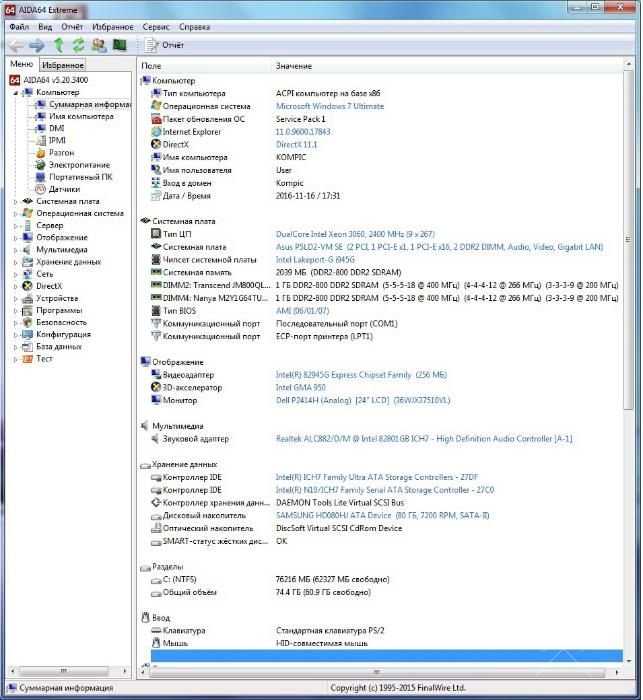Select Имя компьютера in the tree
This screenshot has height=700, width=643.
click(81, 117)
